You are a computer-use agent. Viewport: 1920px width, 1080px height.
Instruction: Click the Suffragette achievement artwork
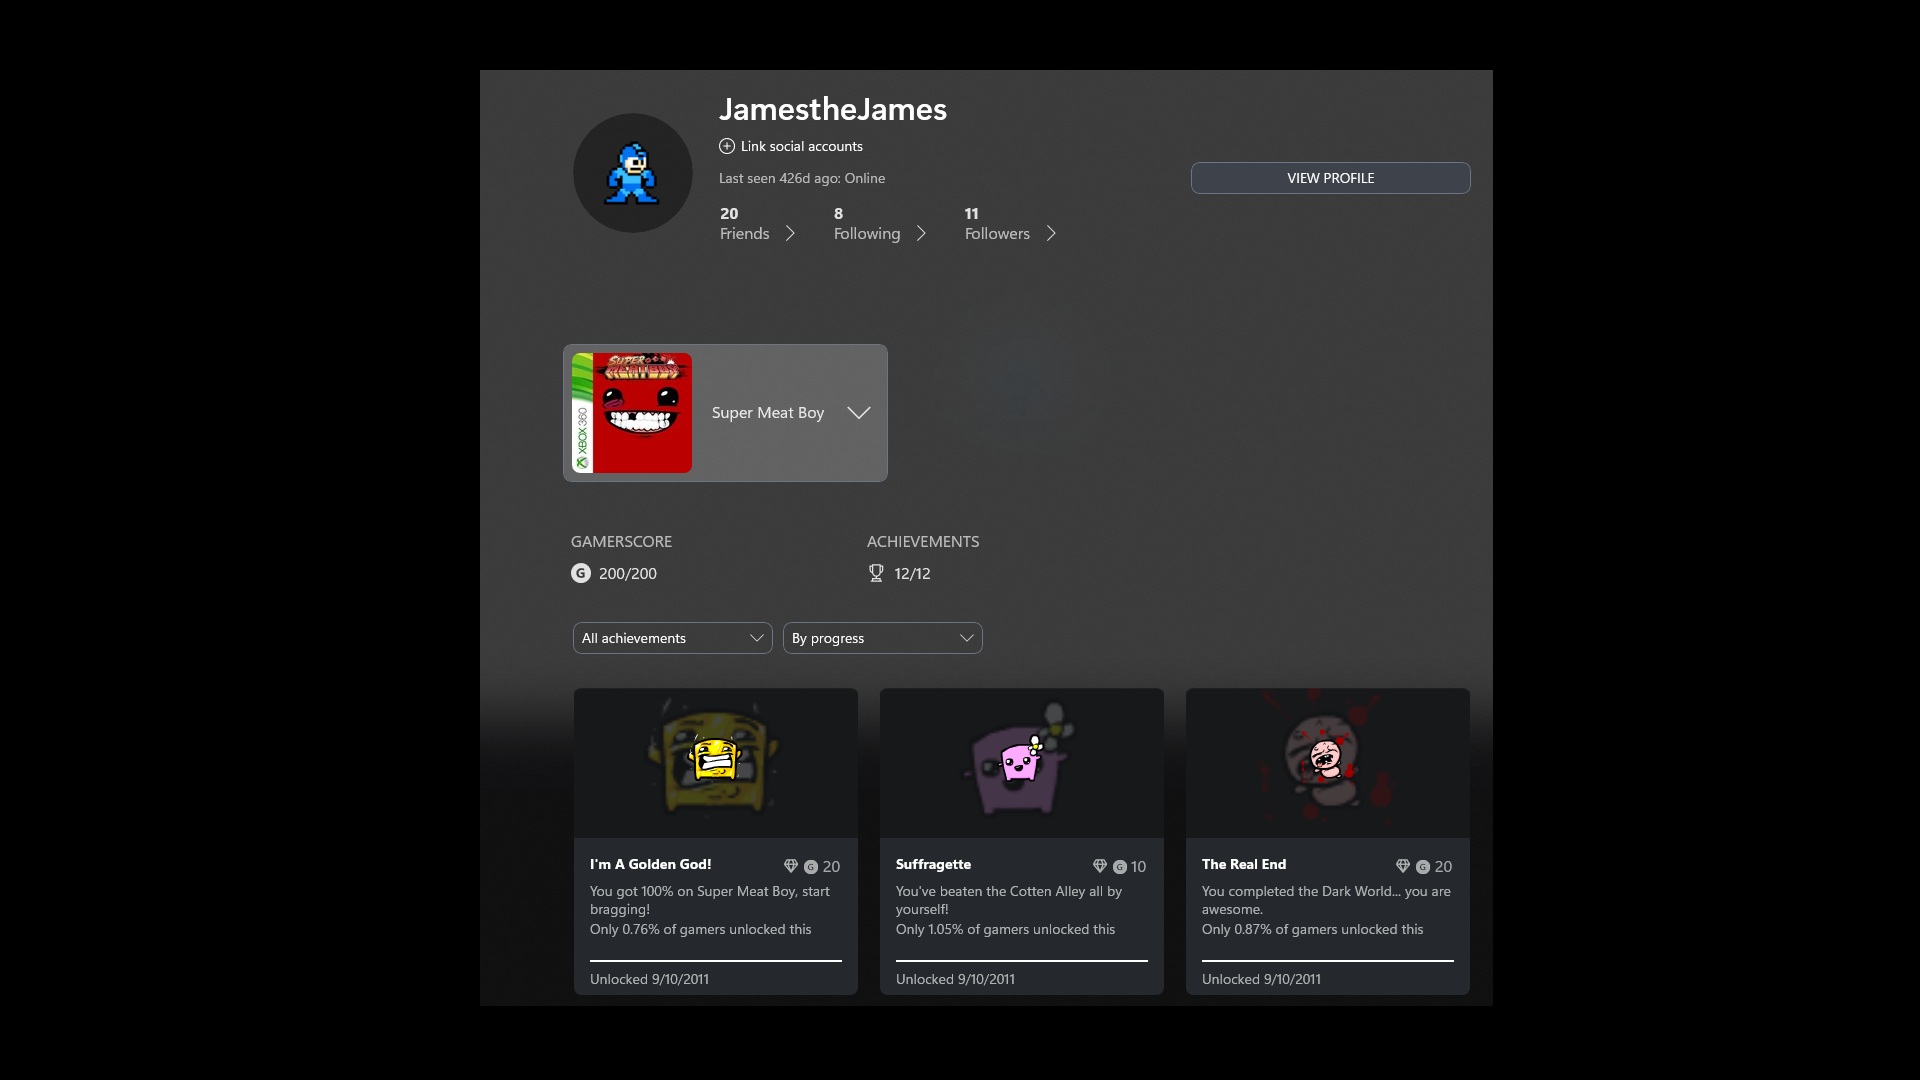click(x=1021, y=762)
